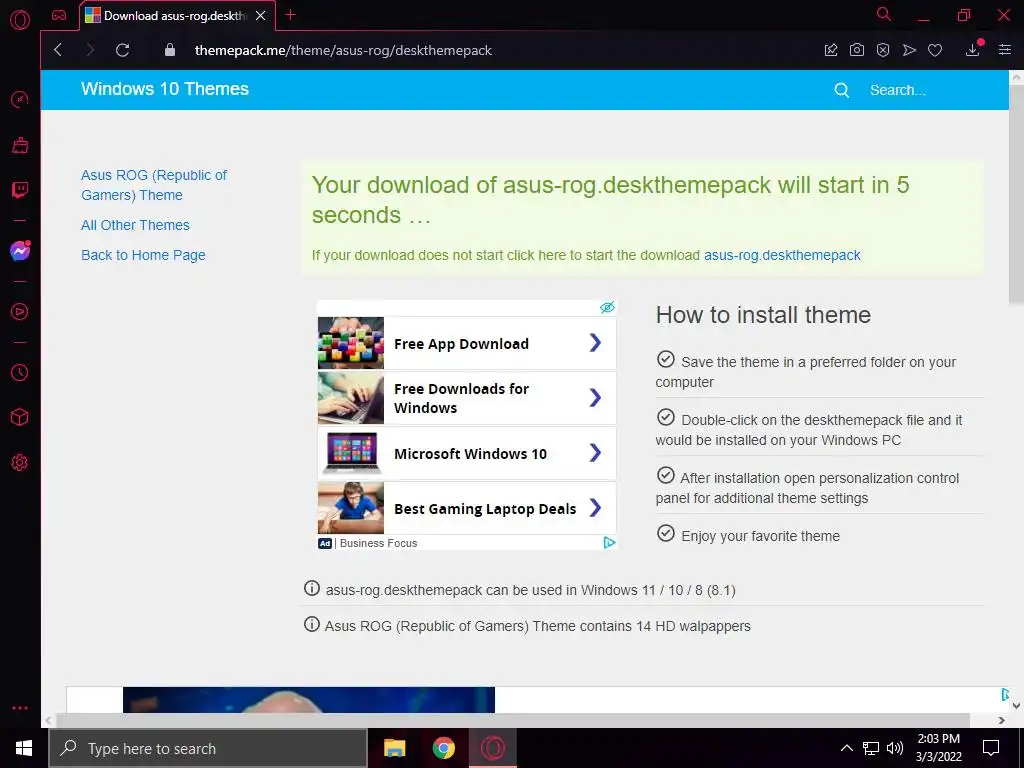Image resolution: width=1024 pixels, height=768 pixels.
Task: Go back to the previous page
Action: (58, 50)
